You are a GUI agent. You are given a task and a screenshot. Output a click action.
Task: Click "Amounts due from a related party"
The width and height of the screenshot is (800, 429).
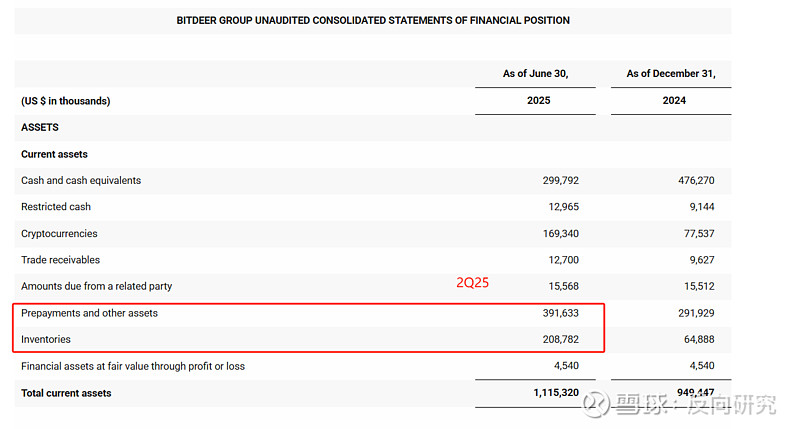pos(96,286)
